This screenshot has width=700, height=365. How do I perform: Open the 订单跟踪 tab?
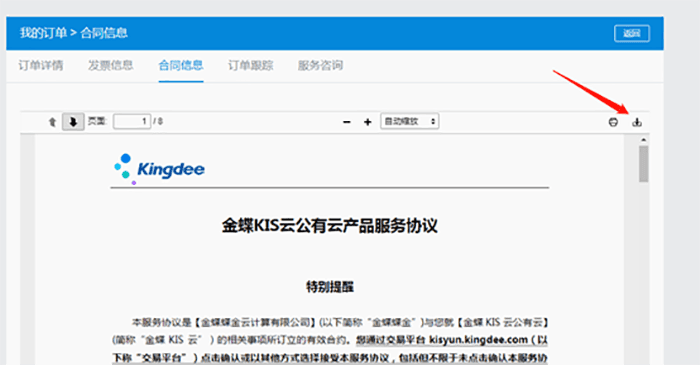coord(250,66)
